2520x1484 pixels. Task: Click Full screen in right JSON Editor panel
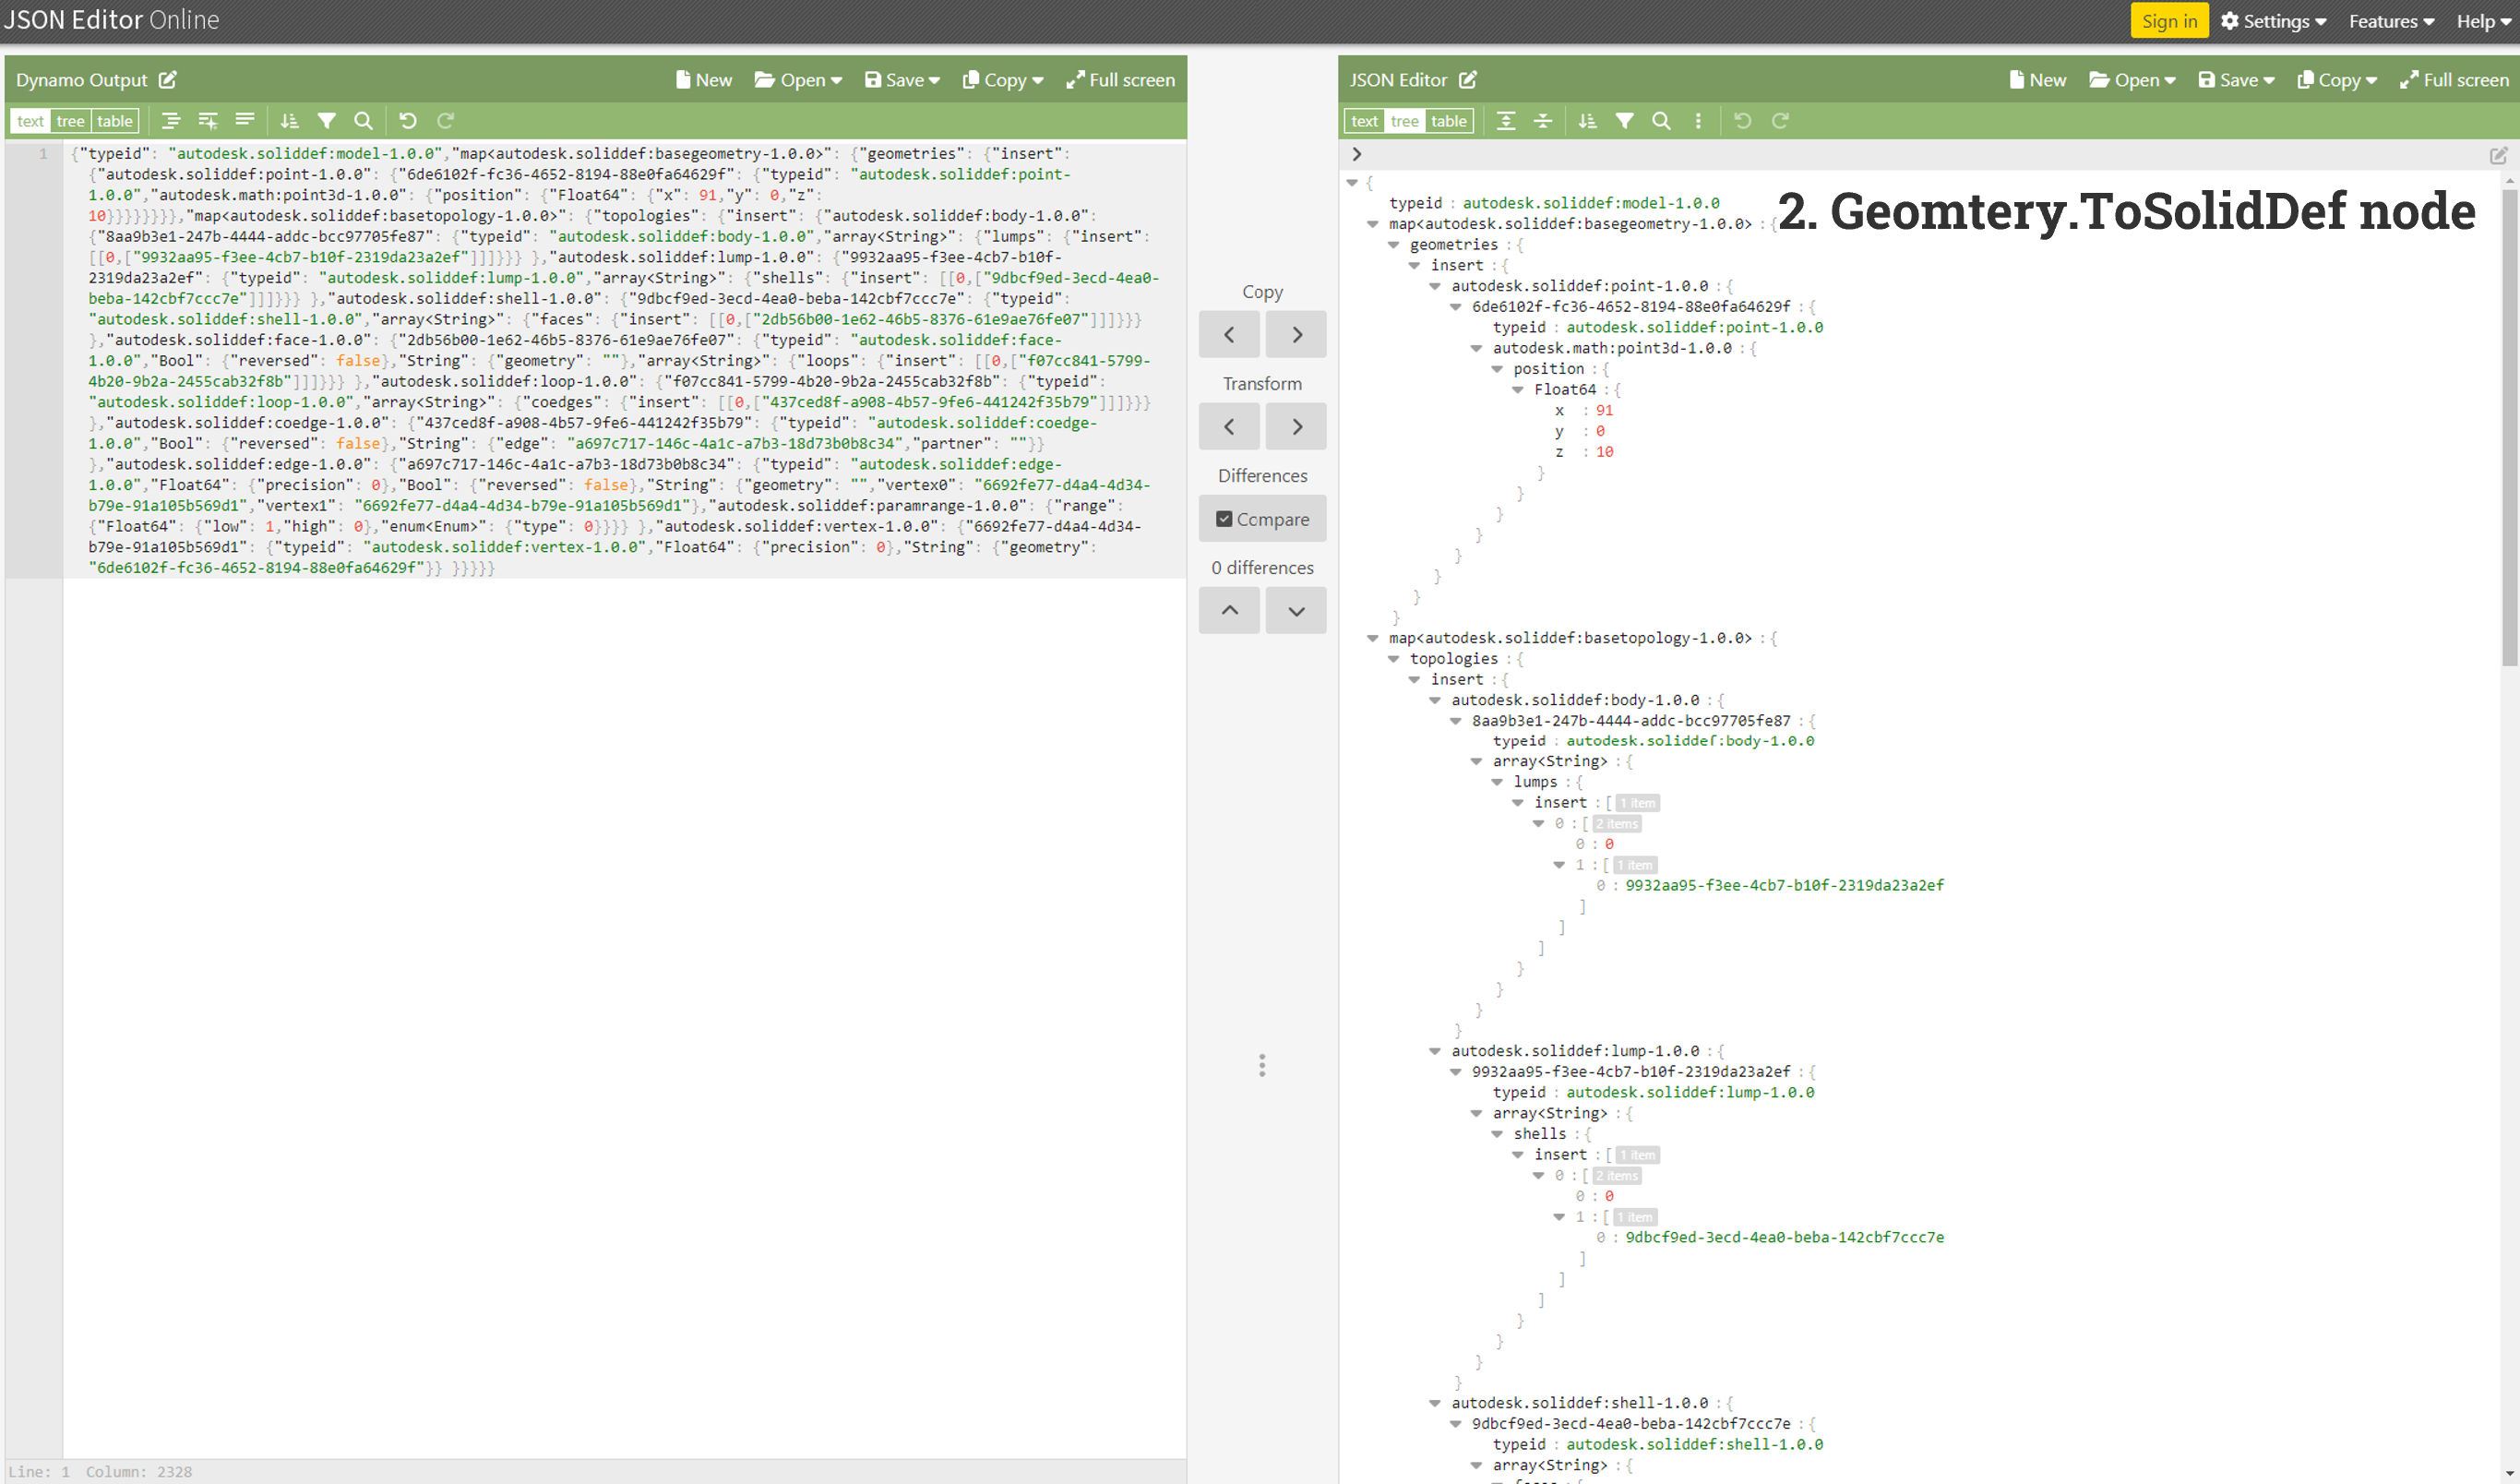(x=2454, y=80)
